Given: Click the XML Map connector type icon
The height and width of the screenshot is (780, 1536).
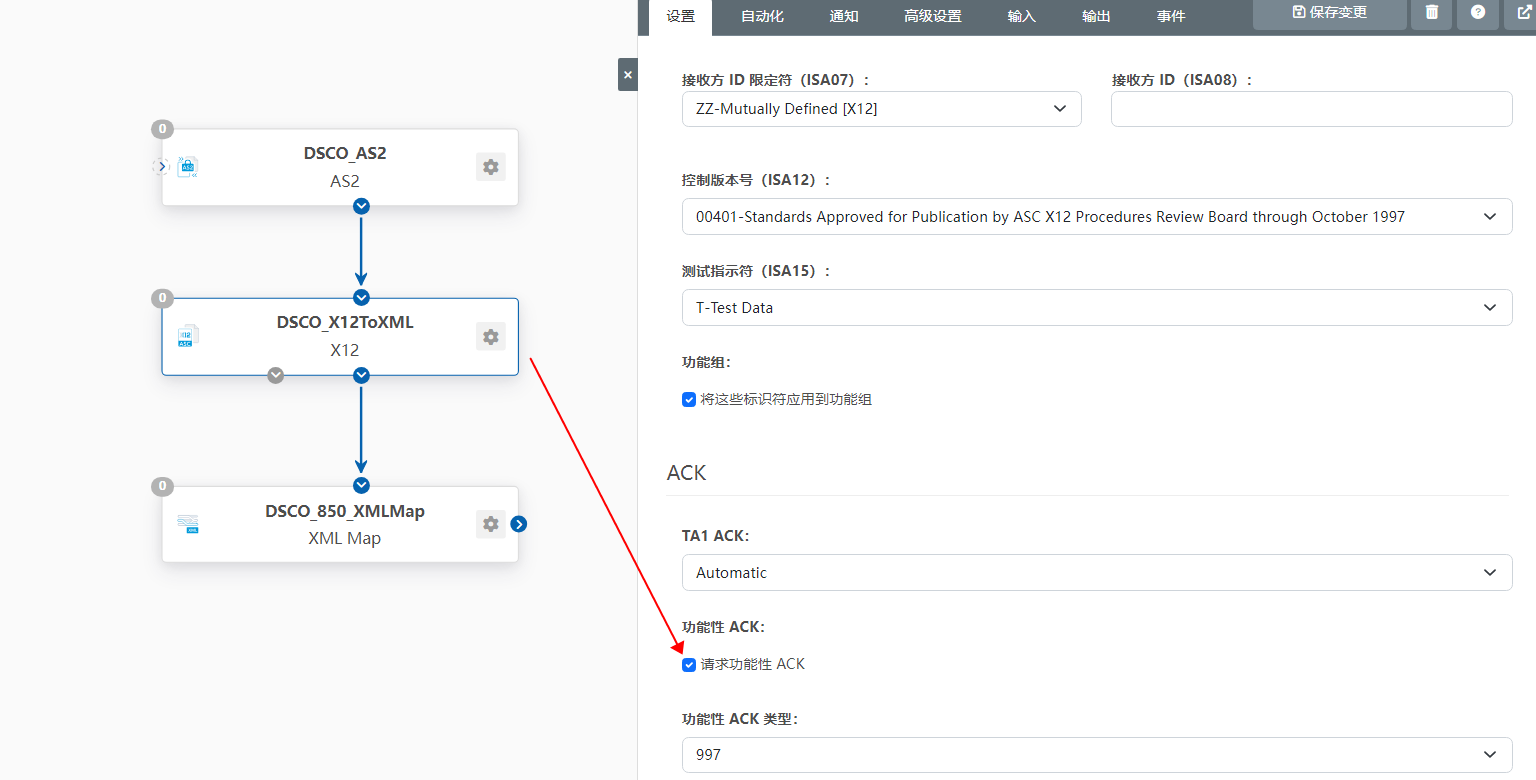Looking at the screenshot, I should point(187,524).
